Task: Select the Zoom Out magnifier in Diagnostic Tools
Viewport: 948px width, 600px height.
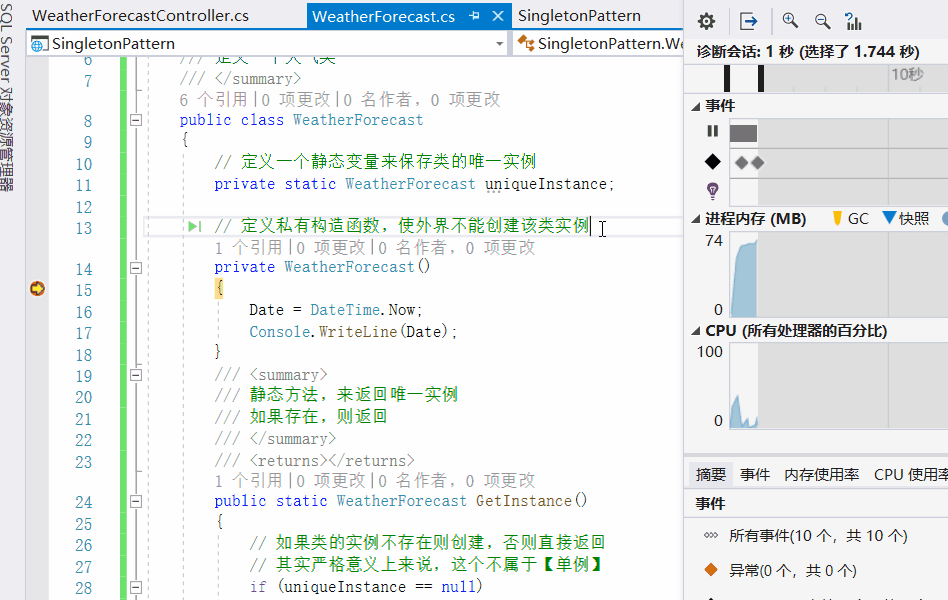Action: (821, 20)
